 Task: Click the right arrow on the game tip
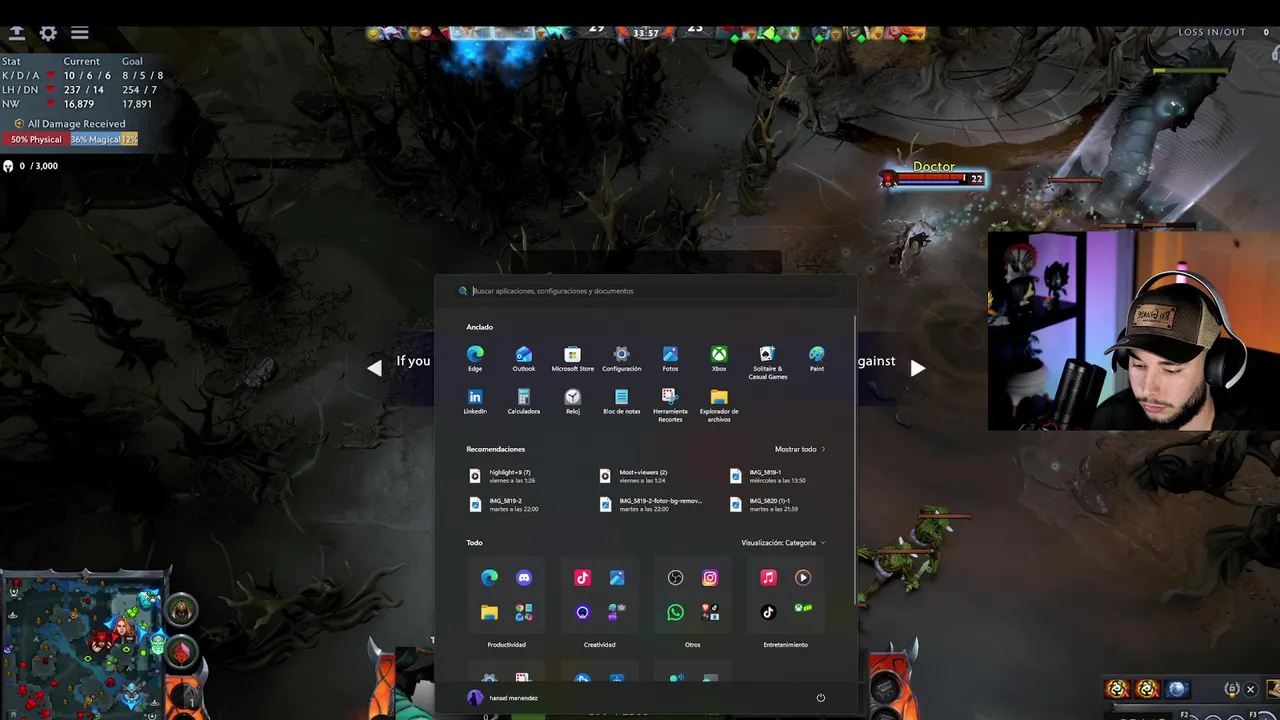tap(918, 368)
